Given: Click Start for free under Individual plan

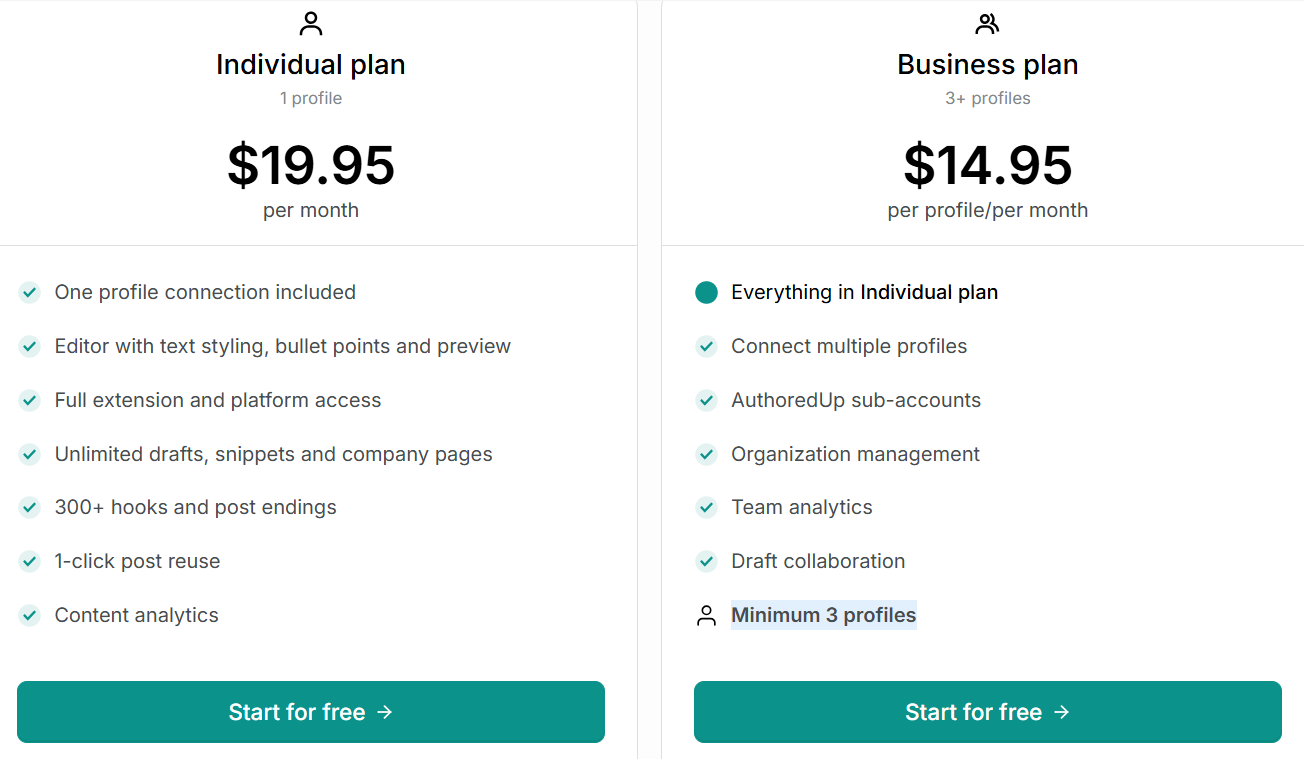Looking at the screenshot, I should click(311, 712).
